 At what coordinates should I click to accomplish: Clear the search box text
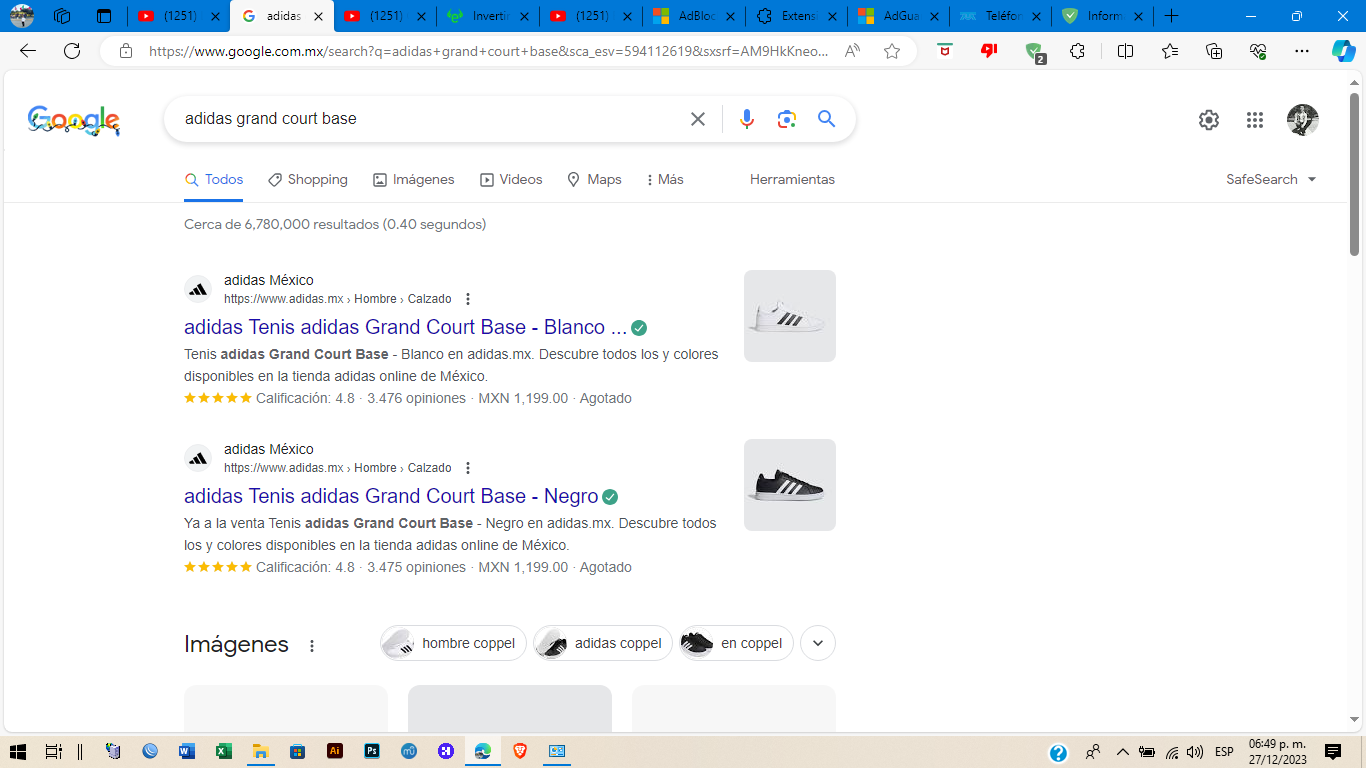click(698, 119)
